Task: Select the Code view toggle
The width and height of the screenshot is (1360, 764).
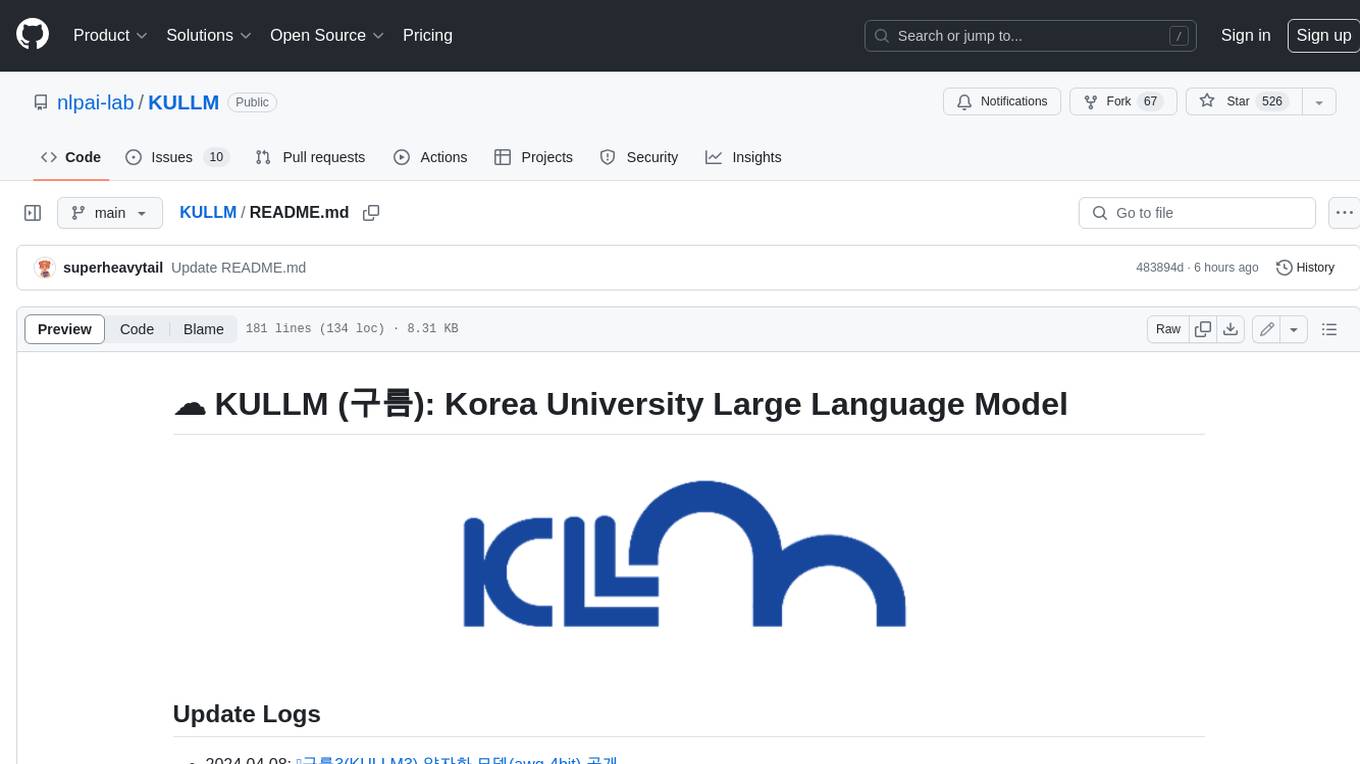Action: pyautogui.click(x=137, y=329)
